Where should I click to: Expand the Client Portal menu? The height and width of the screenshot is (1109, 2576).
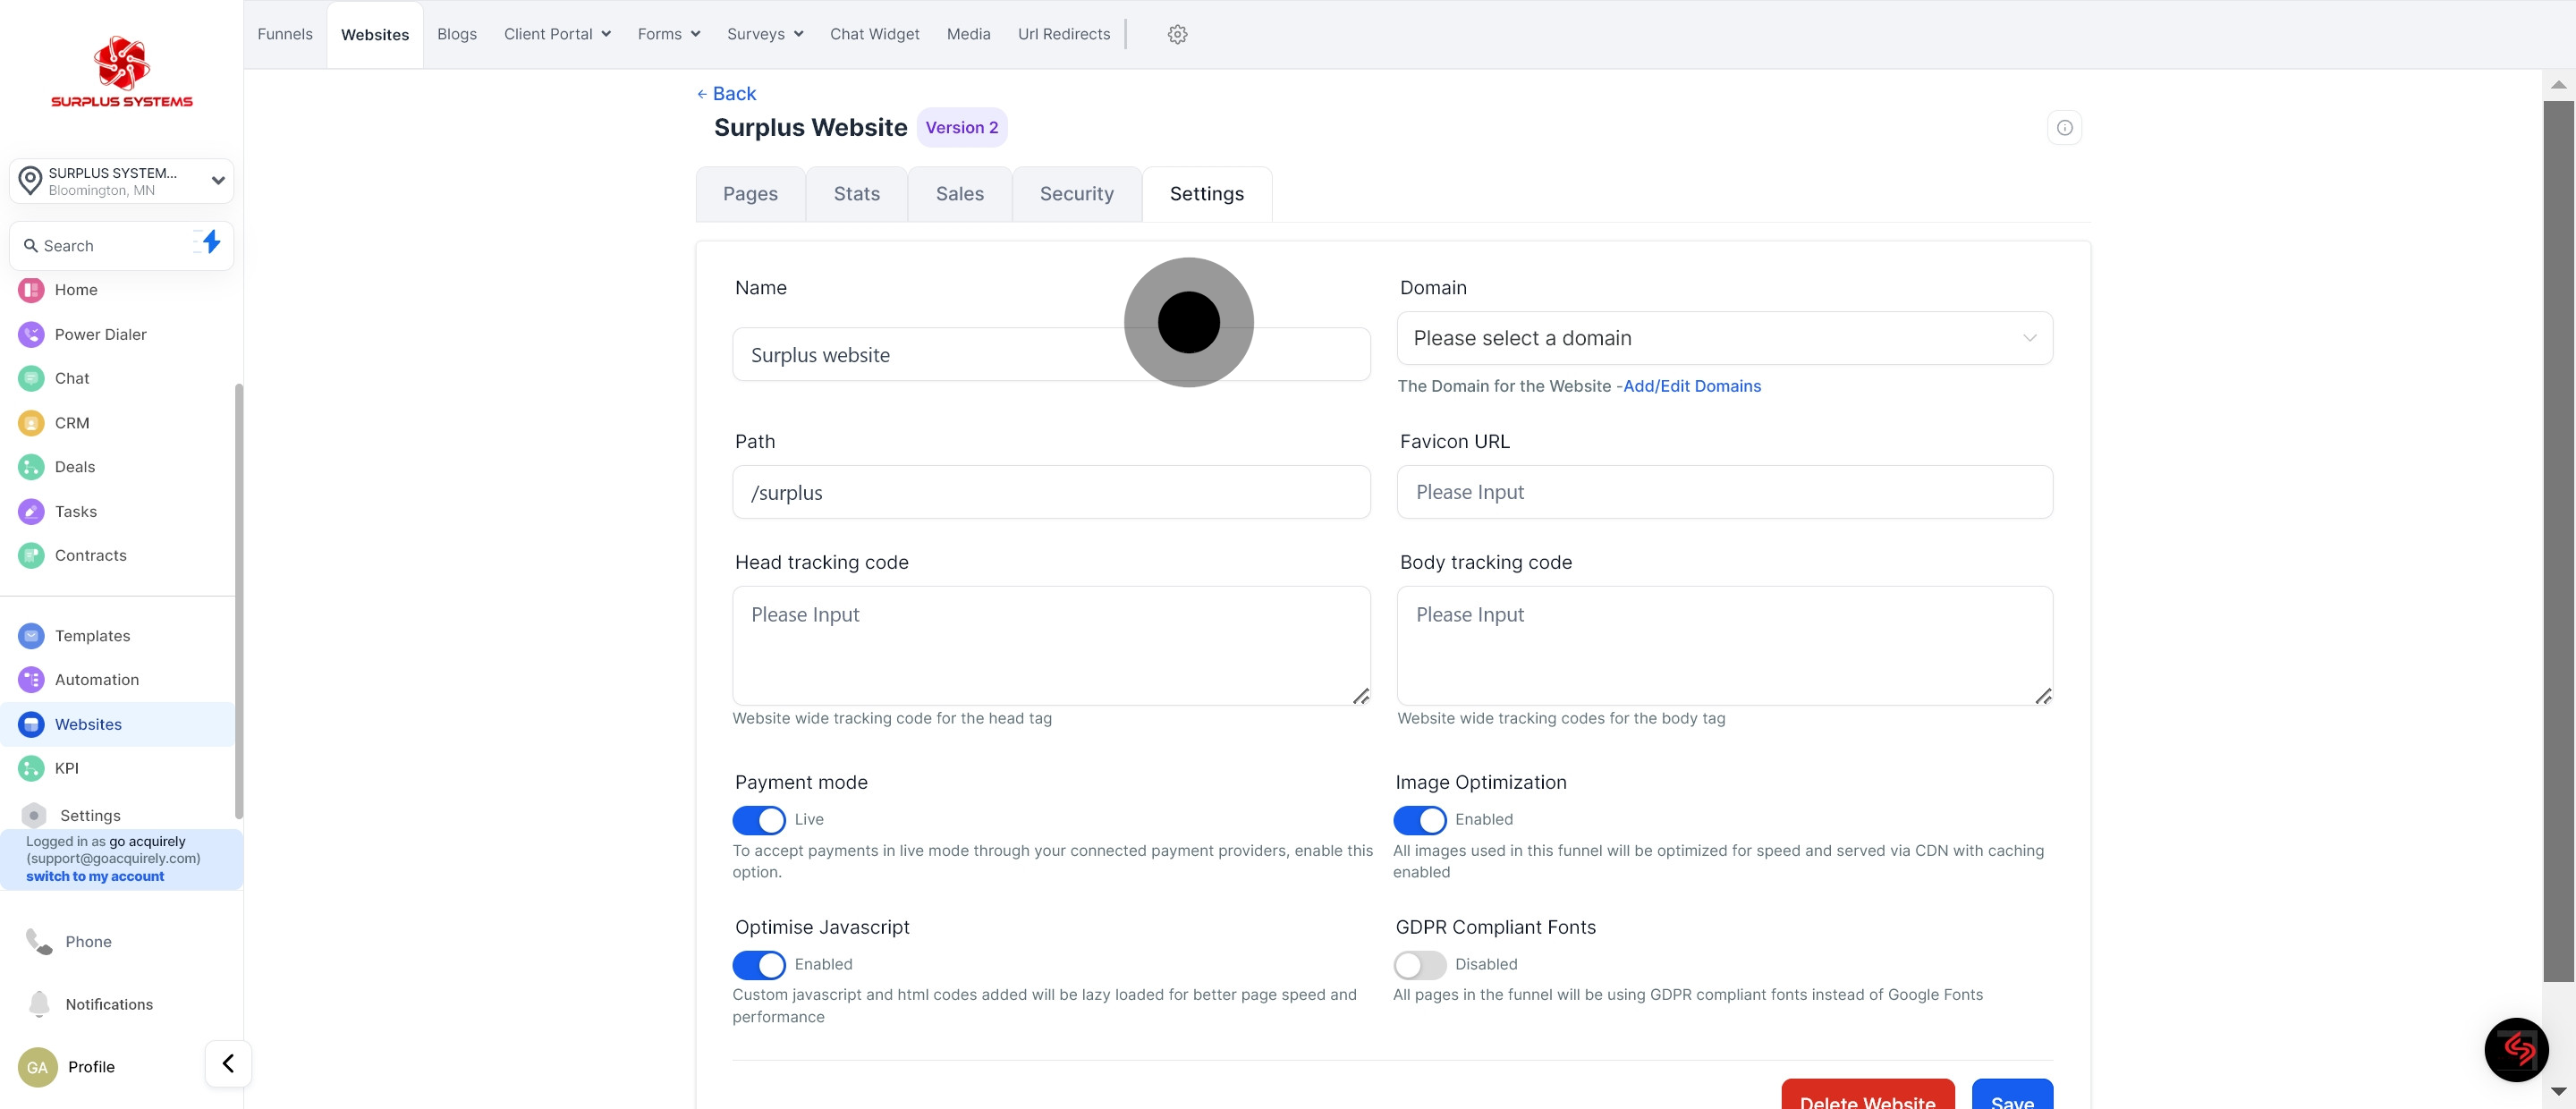pyautogui.click(x=556, y=34)
